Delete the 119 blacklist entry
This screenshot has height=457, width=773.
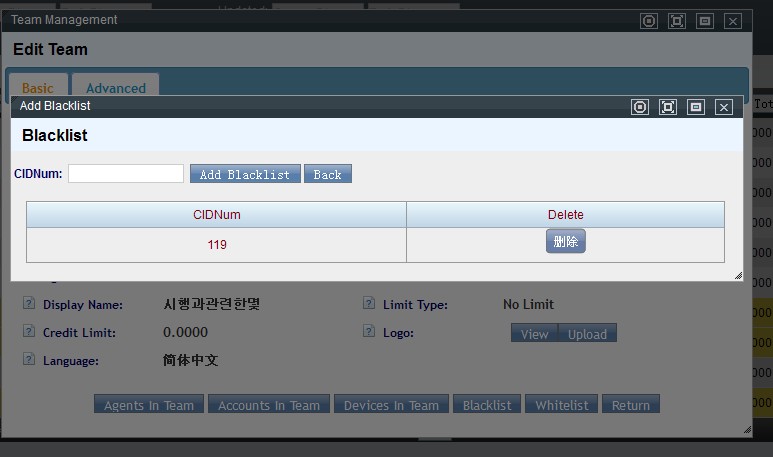565,242
